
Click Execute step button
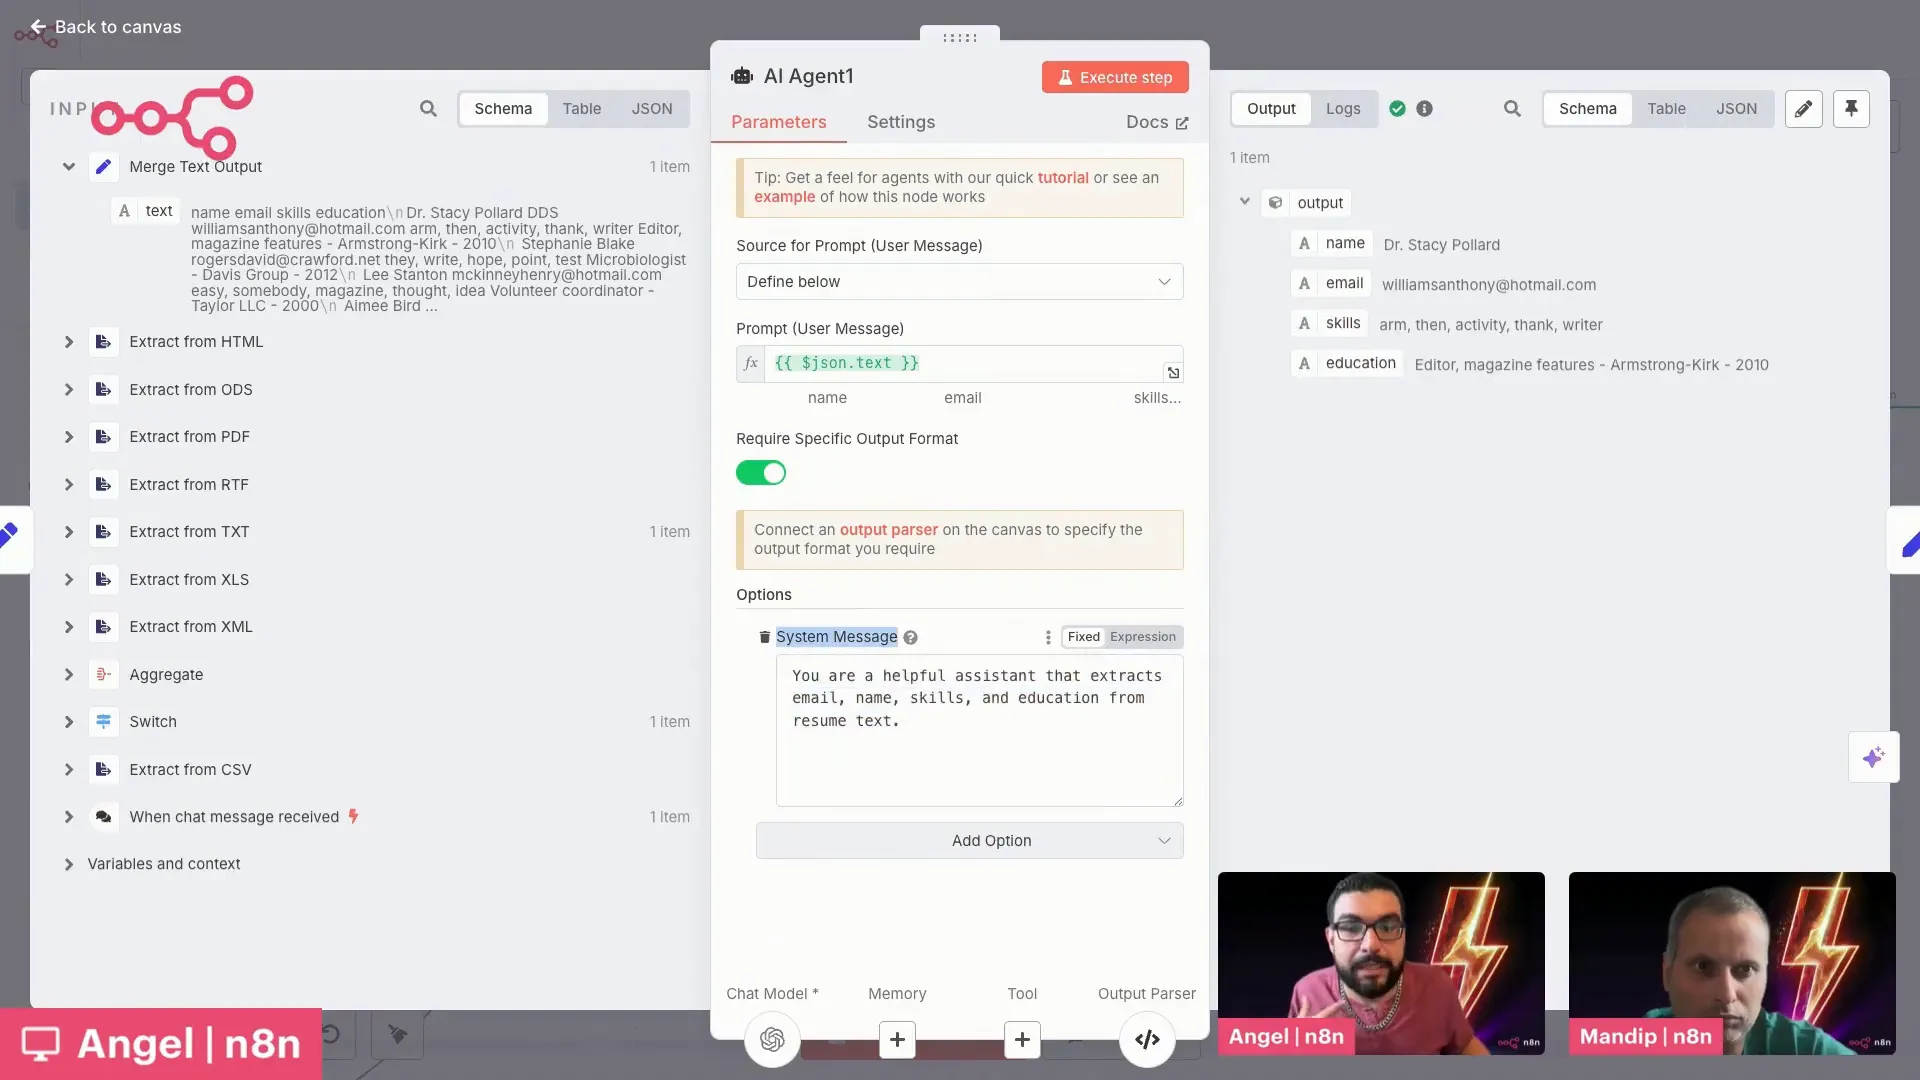point(1115,77)
